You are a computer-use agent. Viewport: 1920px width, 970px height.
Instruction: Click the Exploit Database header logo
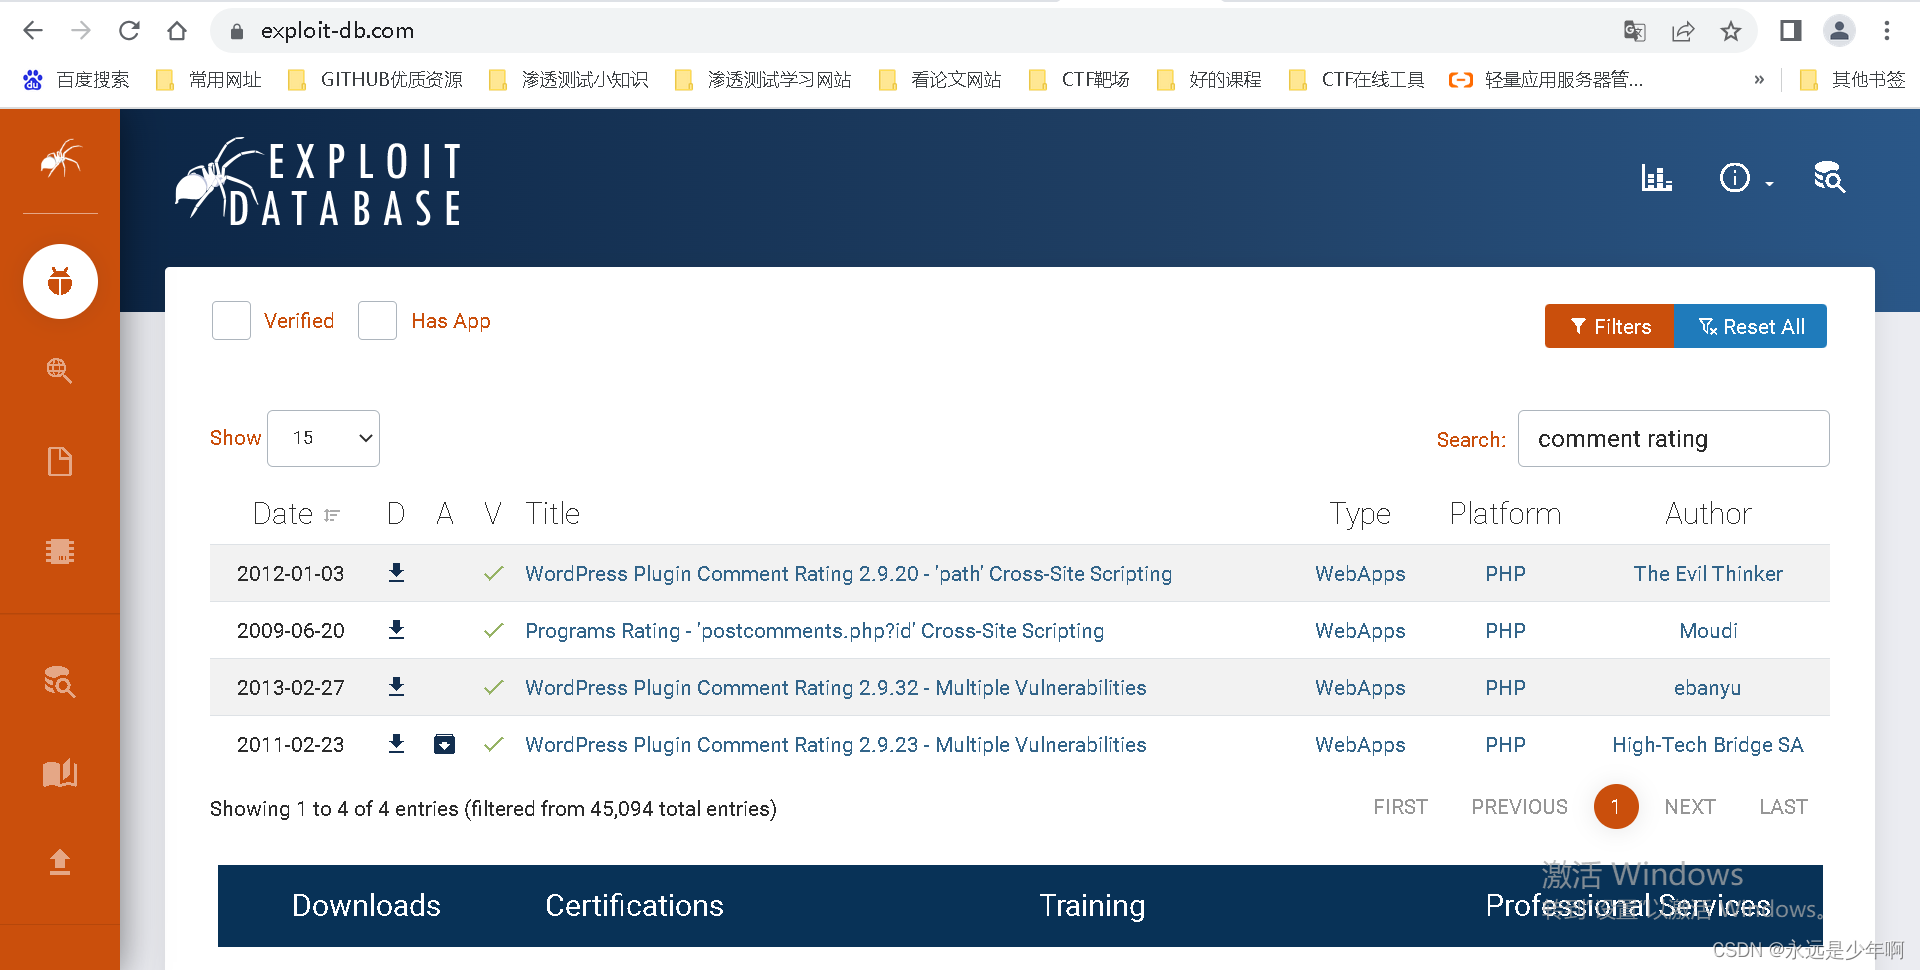318,182
